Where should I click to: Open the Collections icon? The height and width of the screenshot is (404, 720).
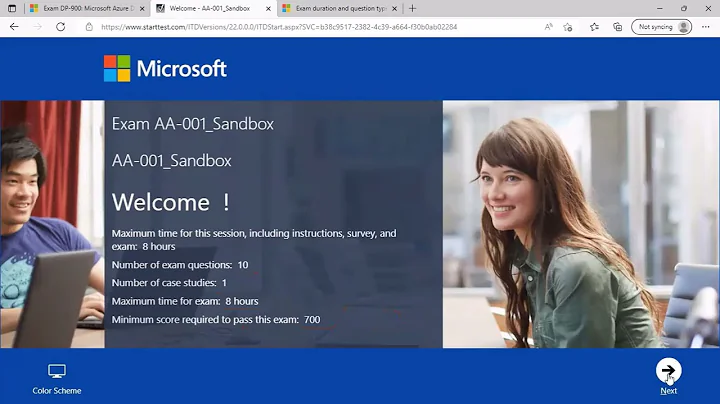(x=618, y=27)
